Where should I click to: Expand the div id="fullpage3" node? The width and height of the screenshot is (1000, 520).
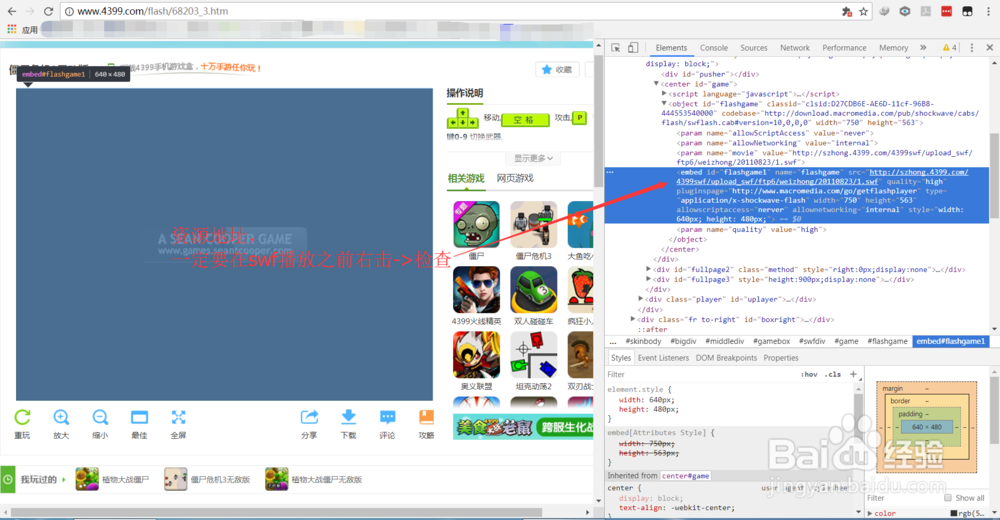649,279
